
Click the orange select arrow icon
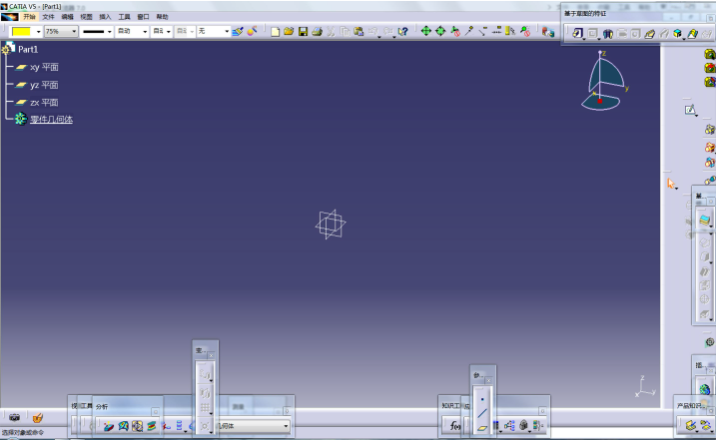(x=670, y=183)
